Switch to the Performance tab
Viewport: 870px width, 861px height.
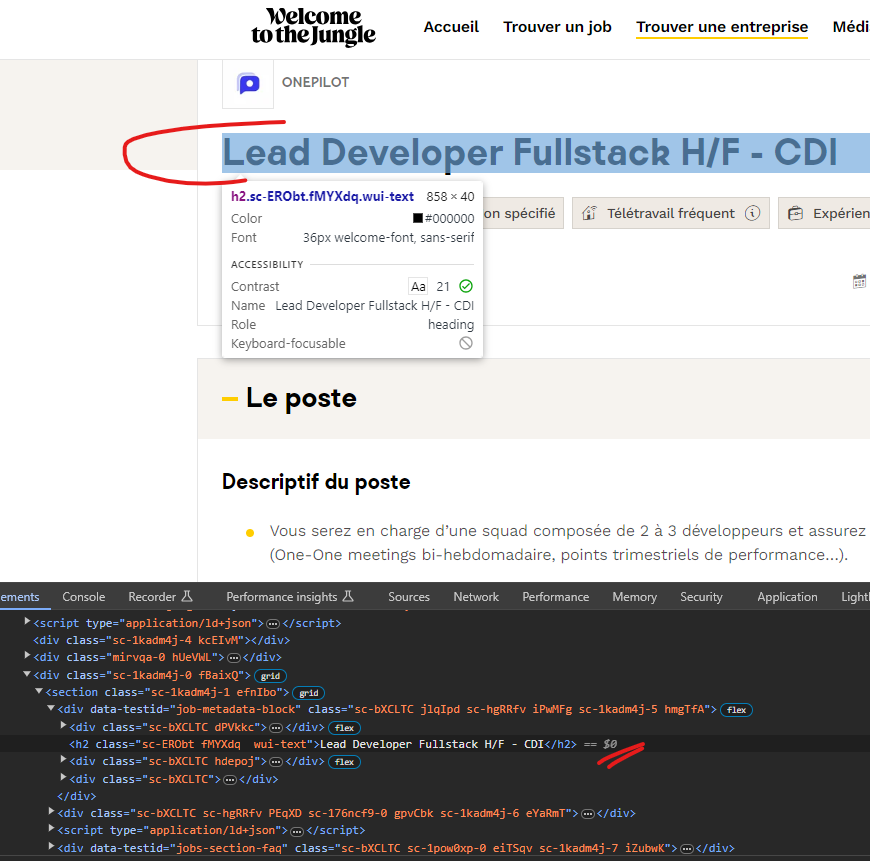coord(555,597)
